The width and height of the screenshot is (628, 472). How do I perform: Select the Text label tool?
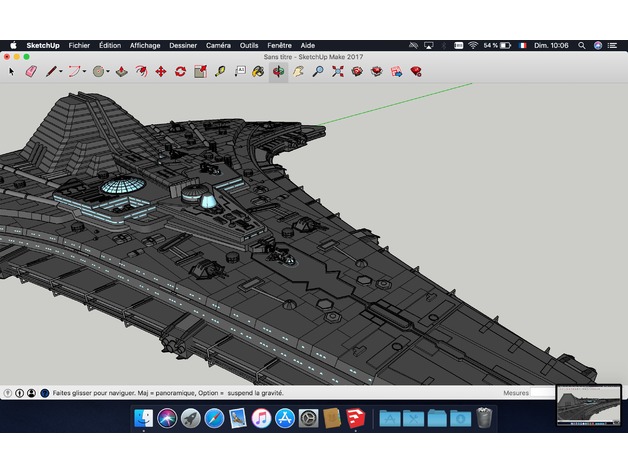pyautogui.click(x=240, y=72)
